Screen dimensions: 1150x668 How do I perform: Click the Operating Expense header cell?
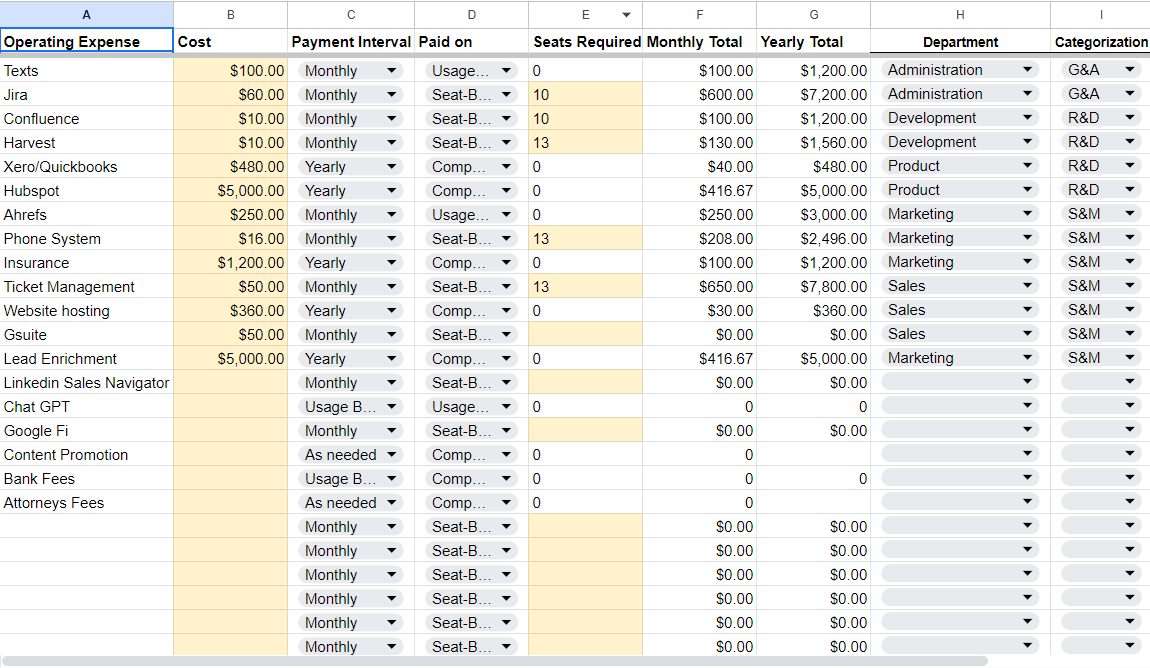[x=87, y=42]
